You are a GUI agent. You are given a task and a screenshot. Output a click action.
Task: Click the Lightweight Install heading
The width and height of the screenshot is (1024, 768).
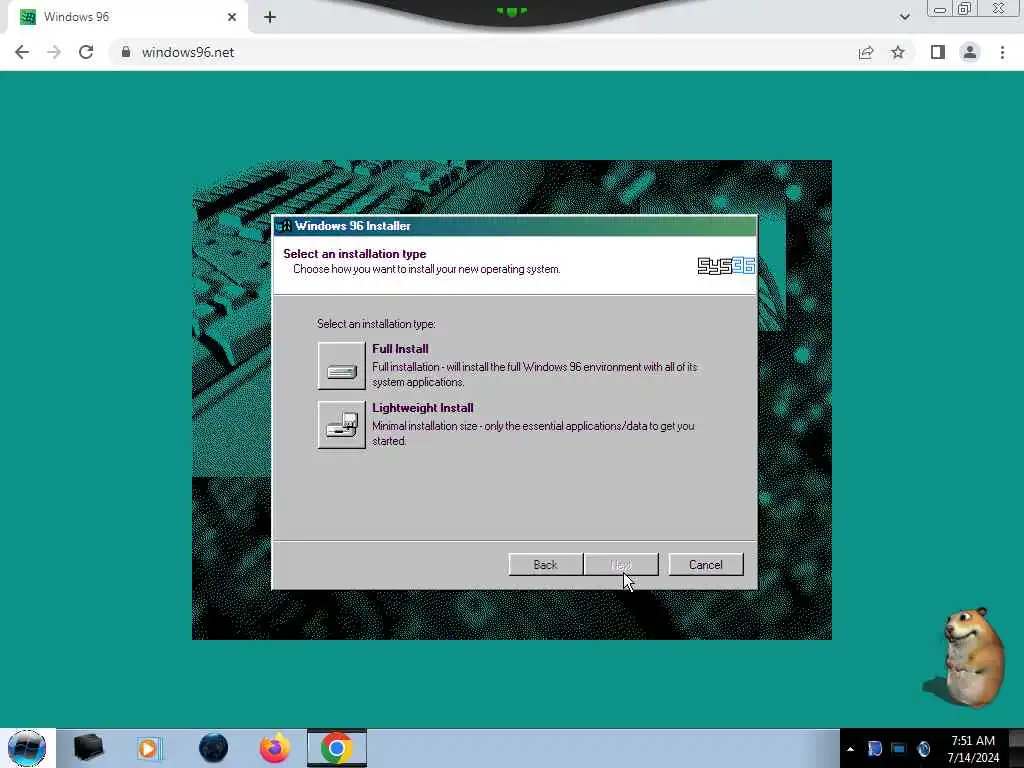point(423,408)
